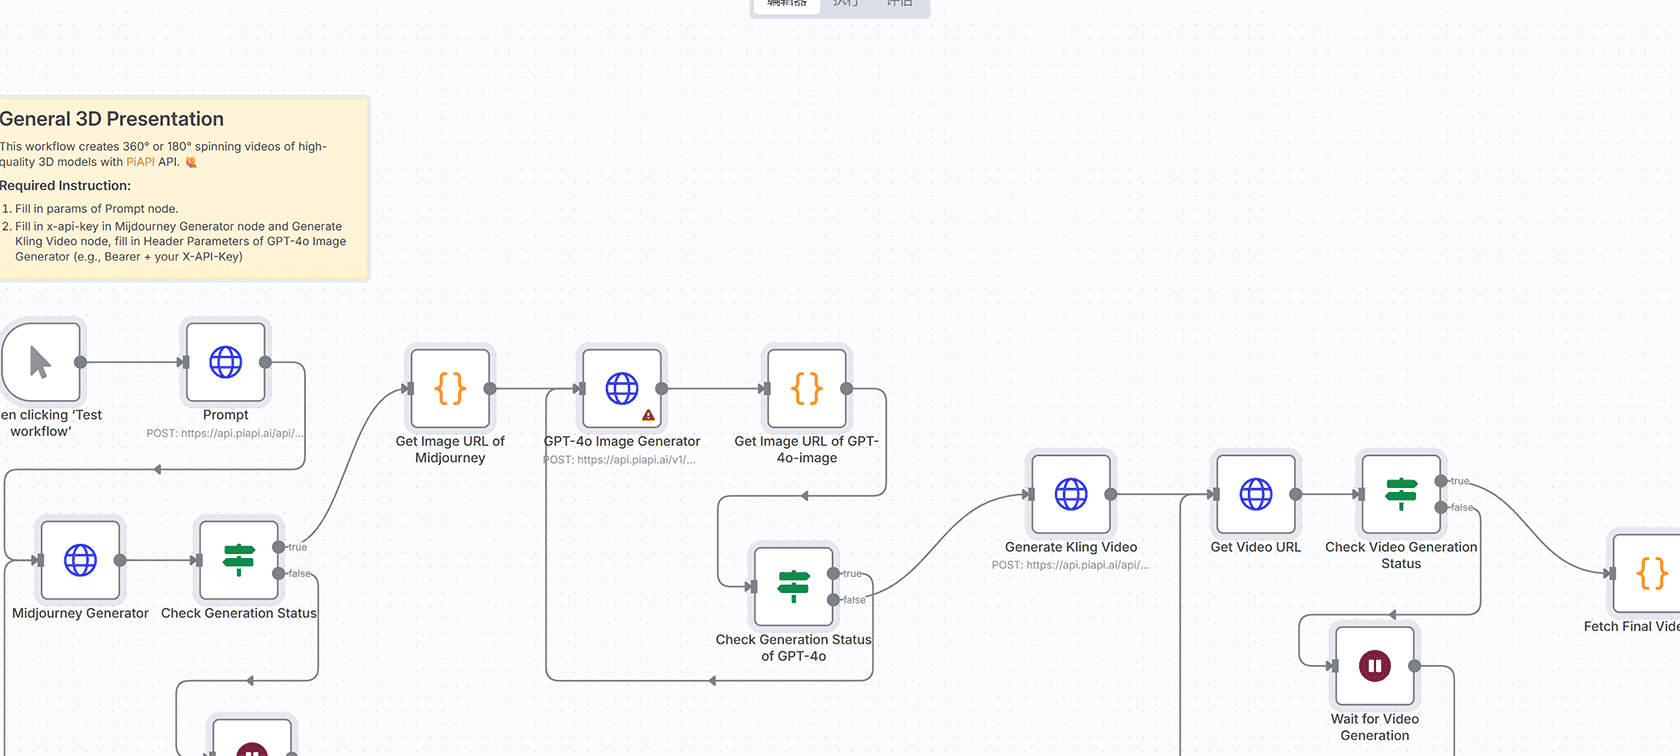Image resolution: width=1680 pixels, height=756 pixels.
Task: Click false output of Check Generation Status of GPT-4o
Action: 834,600
